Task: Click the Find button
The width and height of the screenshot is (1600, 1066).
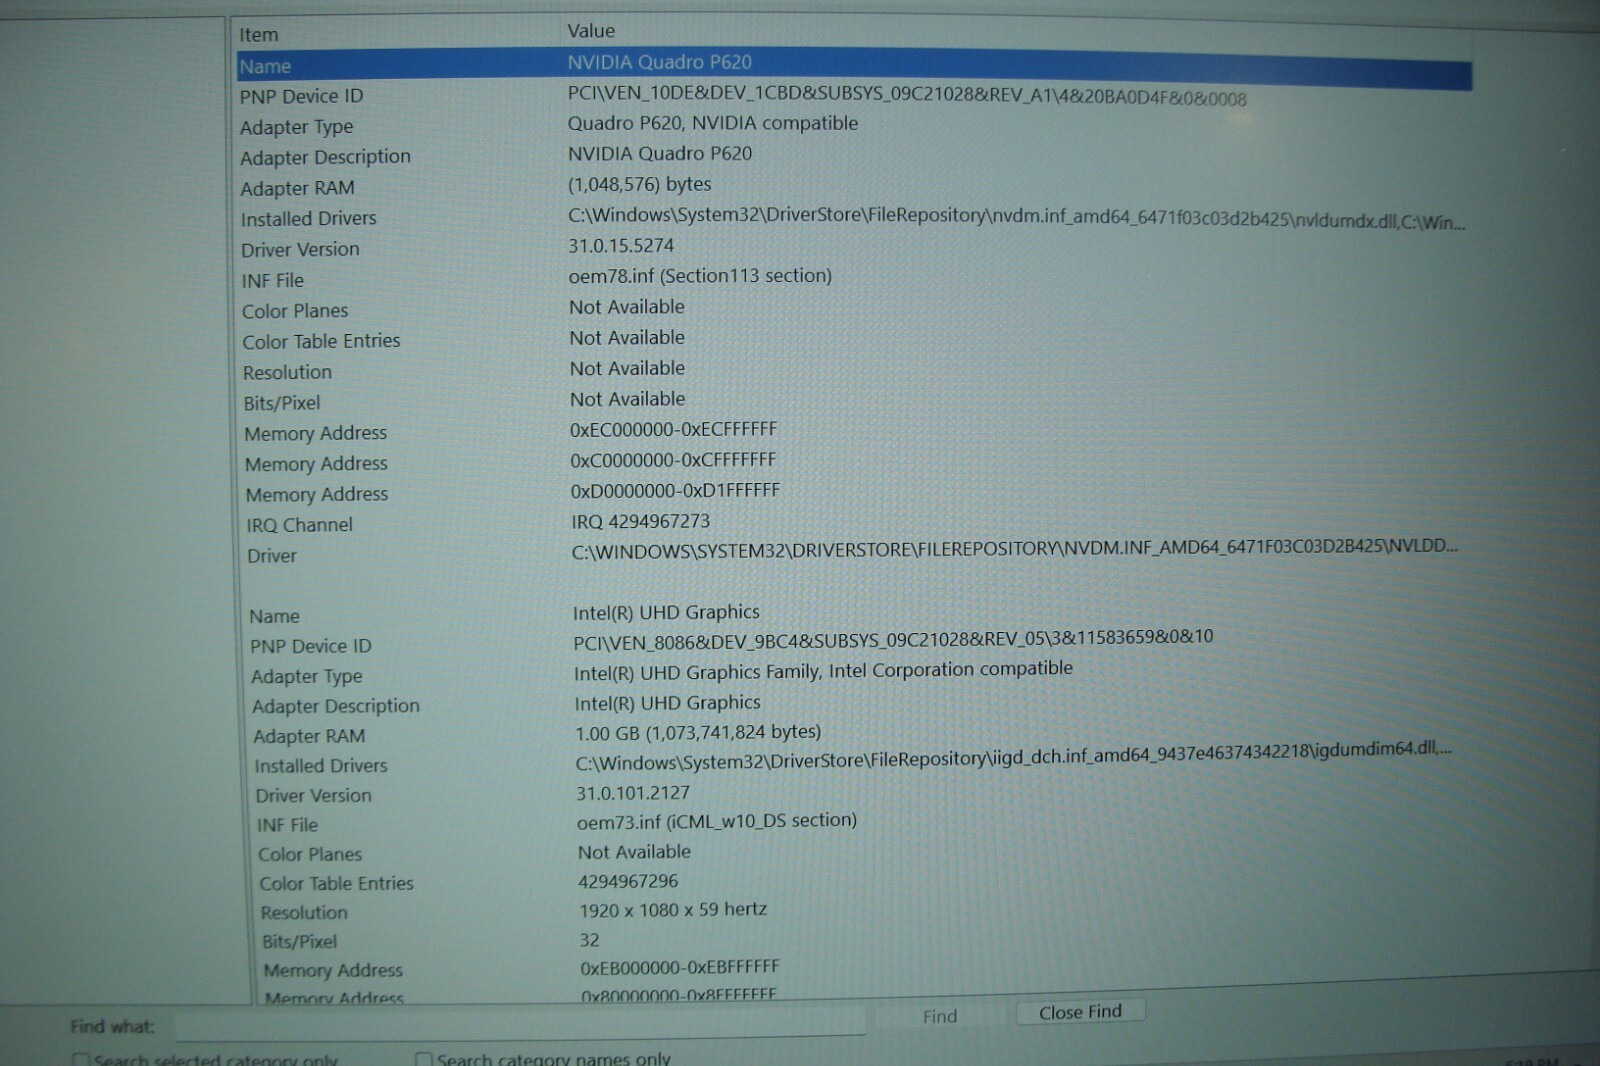Action: (x=940, y=1016)
